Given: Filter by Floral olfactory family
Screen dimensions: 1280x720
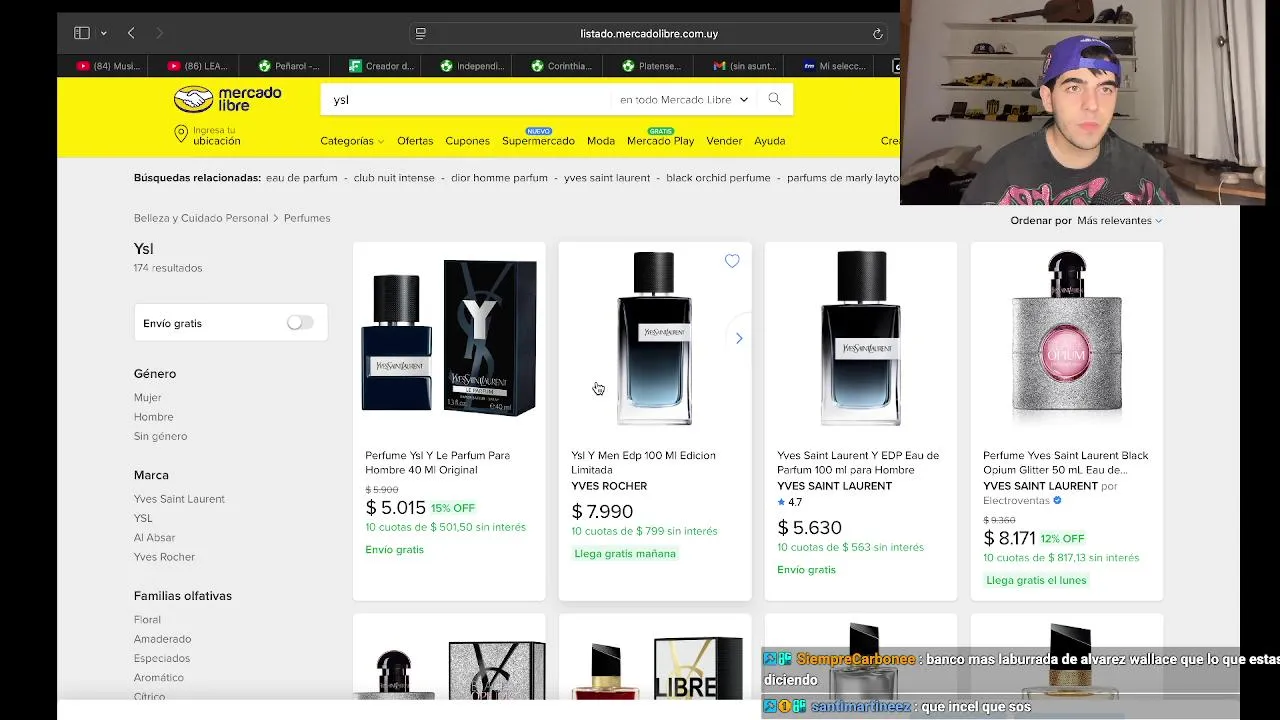Looking at the screenshot, I should [147, 620].
